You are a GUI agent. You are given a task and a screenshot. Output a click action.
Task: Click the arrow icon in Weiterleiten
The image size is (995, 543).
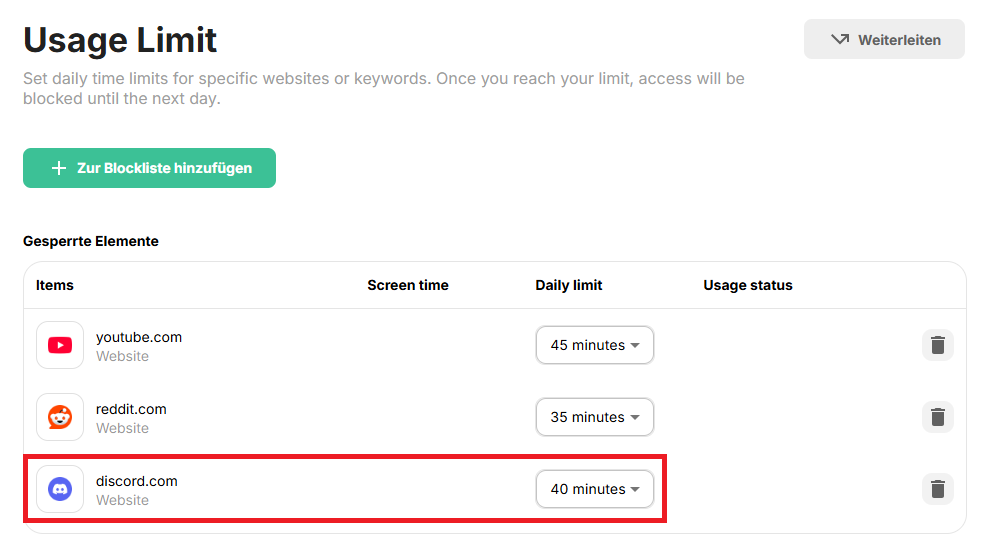(x=840, y=40)
